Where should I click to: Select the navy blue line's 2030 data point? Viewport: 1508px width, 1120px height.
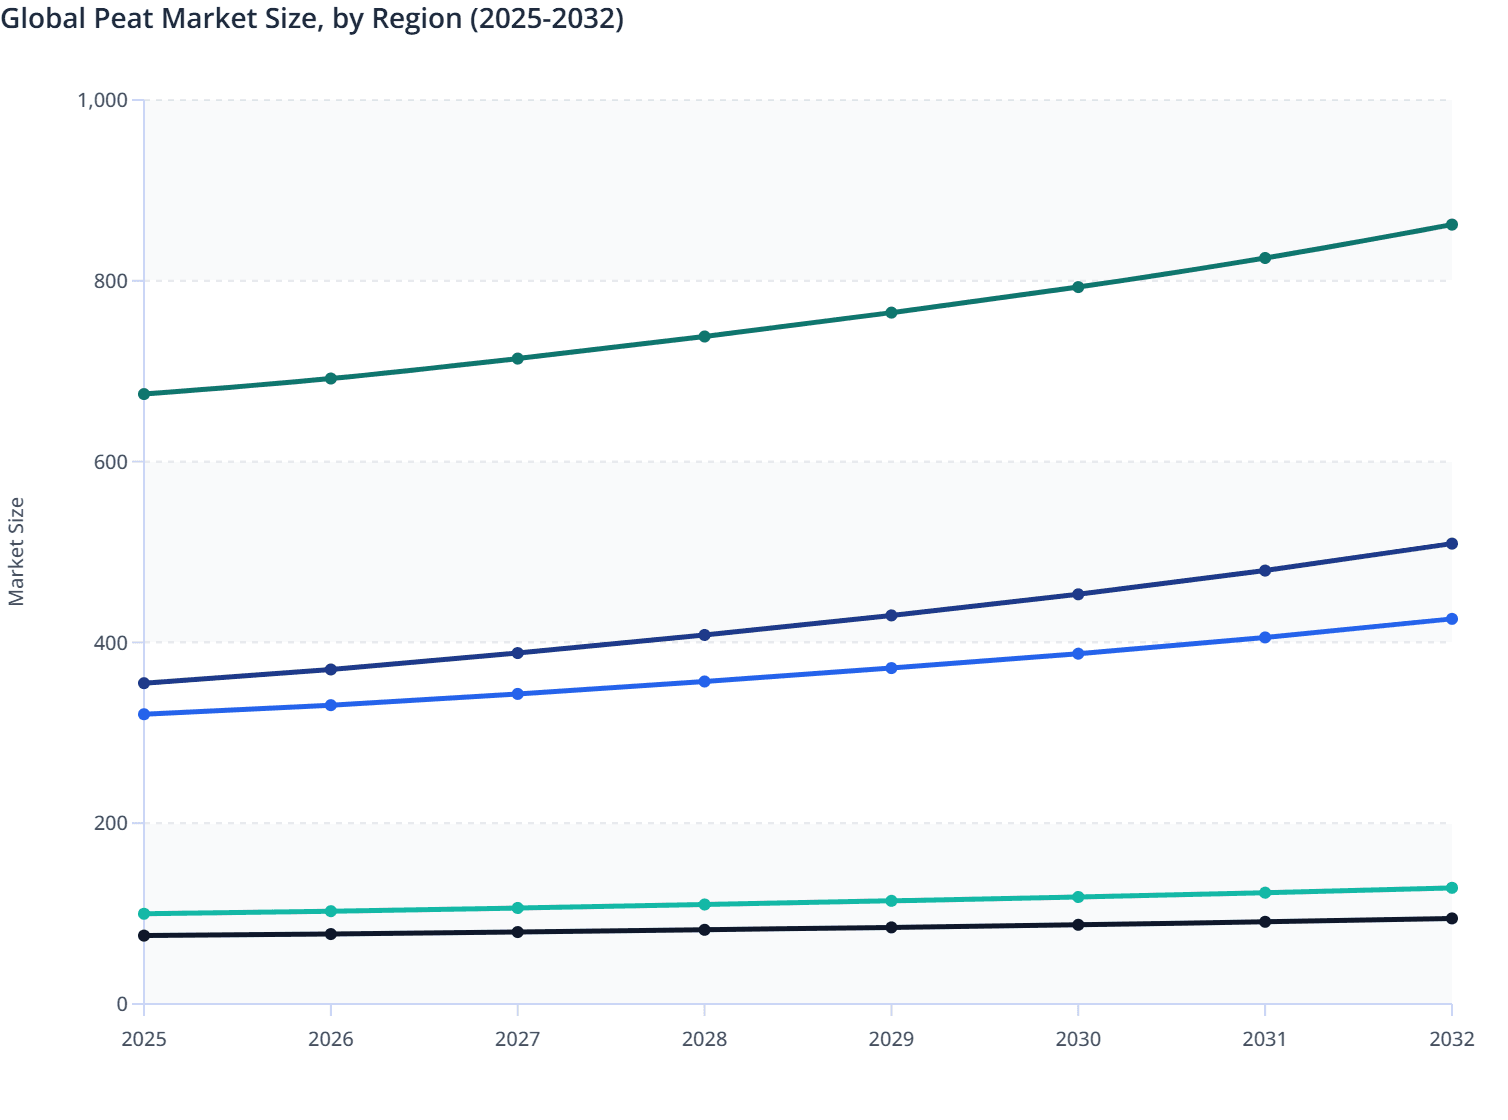pyautogui.click(x=1078, y=594)
